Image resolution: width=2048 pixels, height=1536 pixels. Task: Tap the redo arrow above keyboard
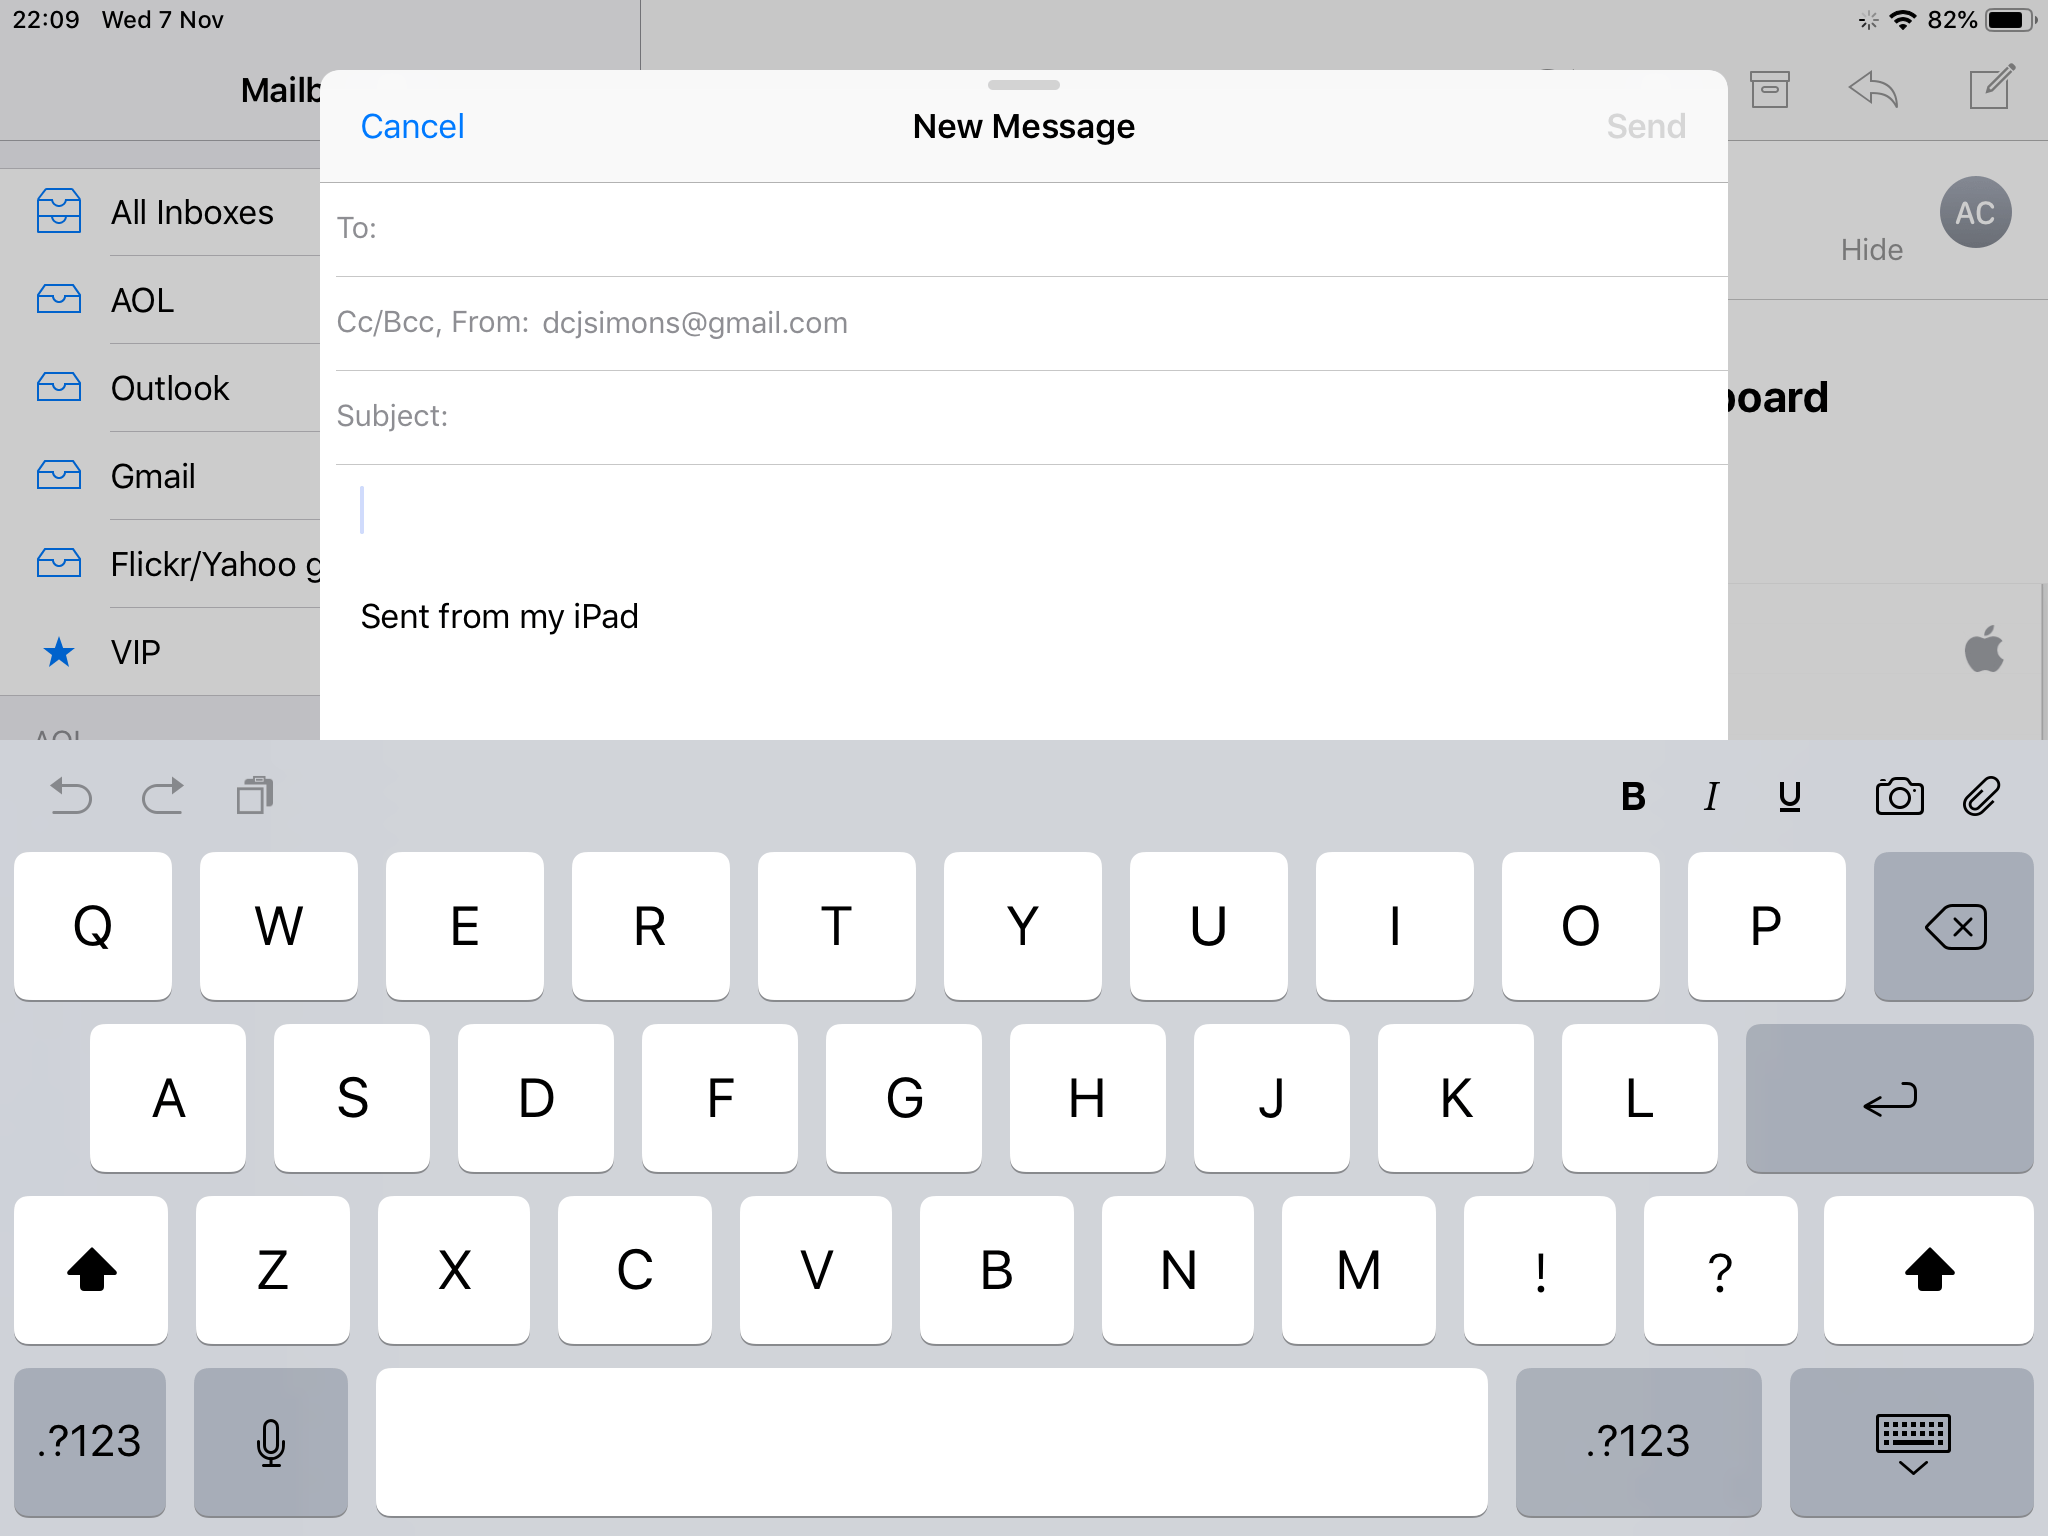(x=162, y=796)
